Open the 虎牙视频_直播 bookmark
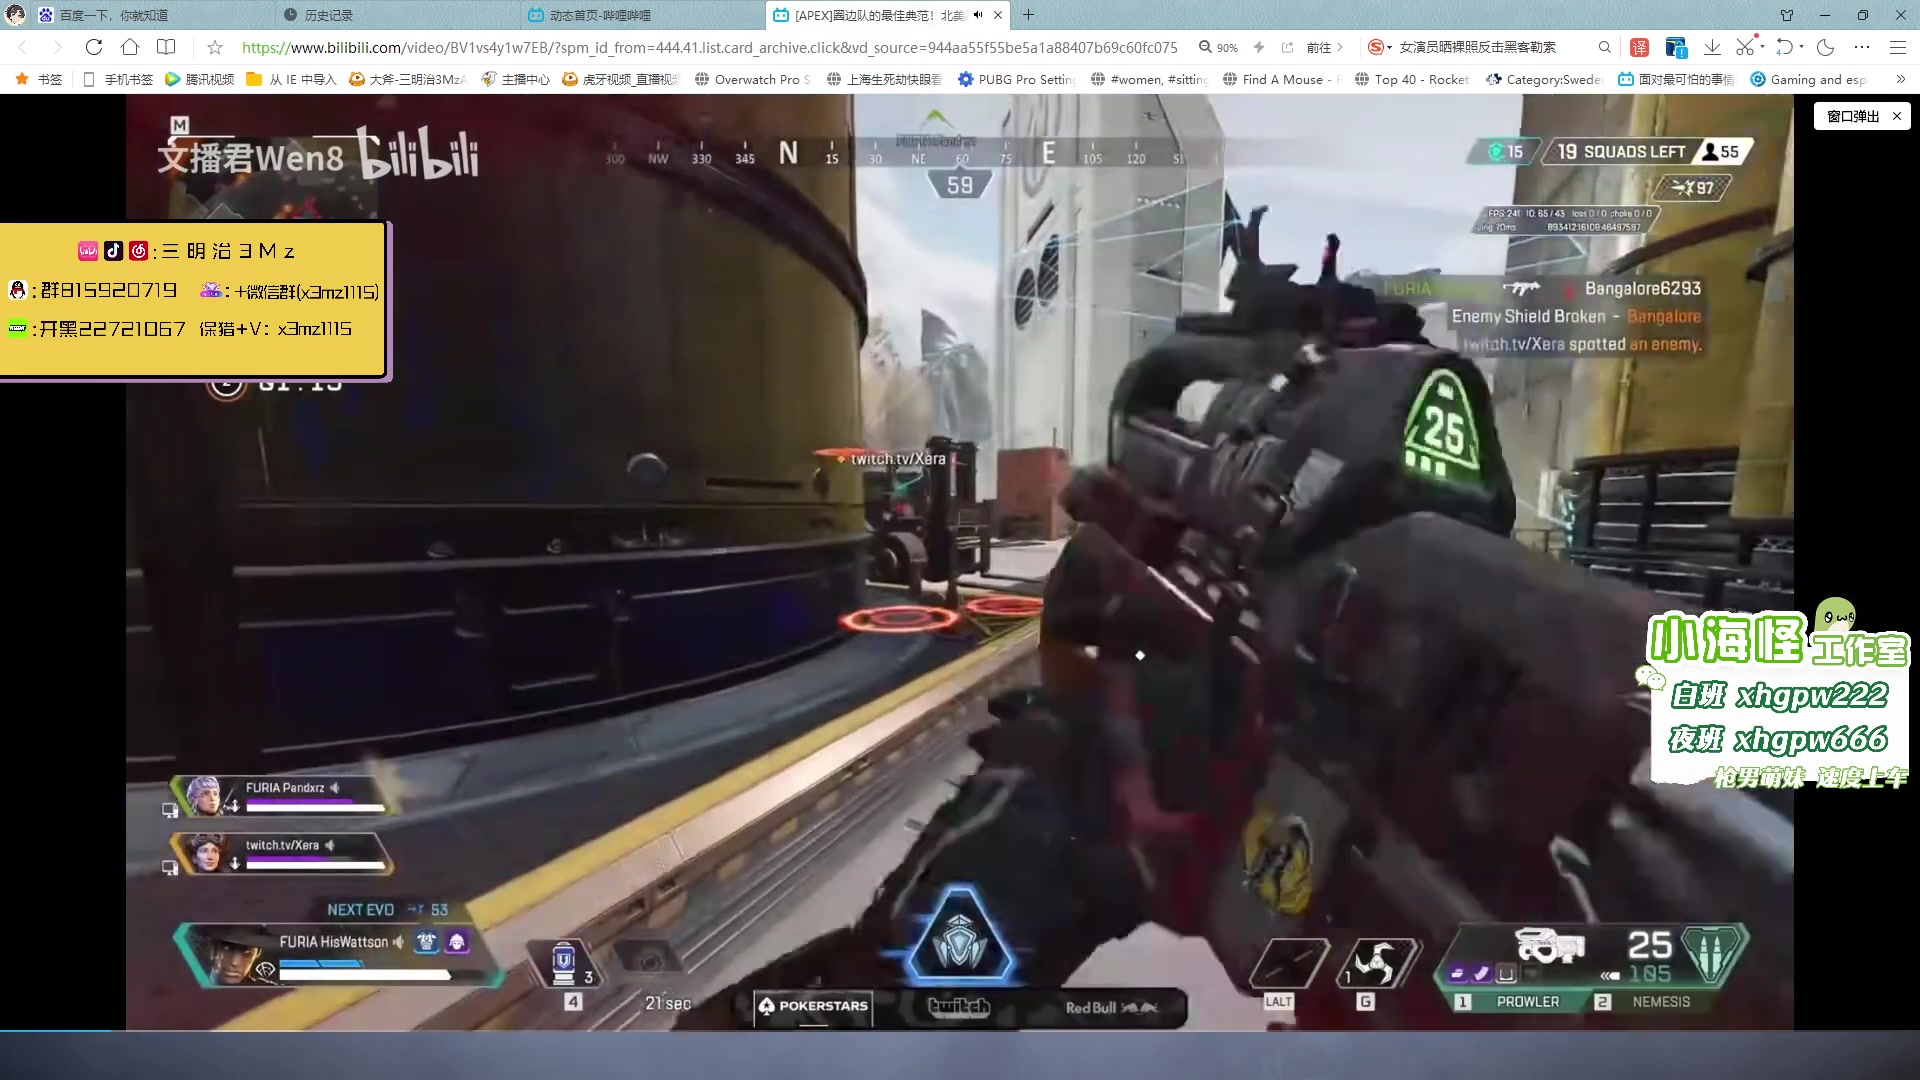 click(x=620, y=79)
